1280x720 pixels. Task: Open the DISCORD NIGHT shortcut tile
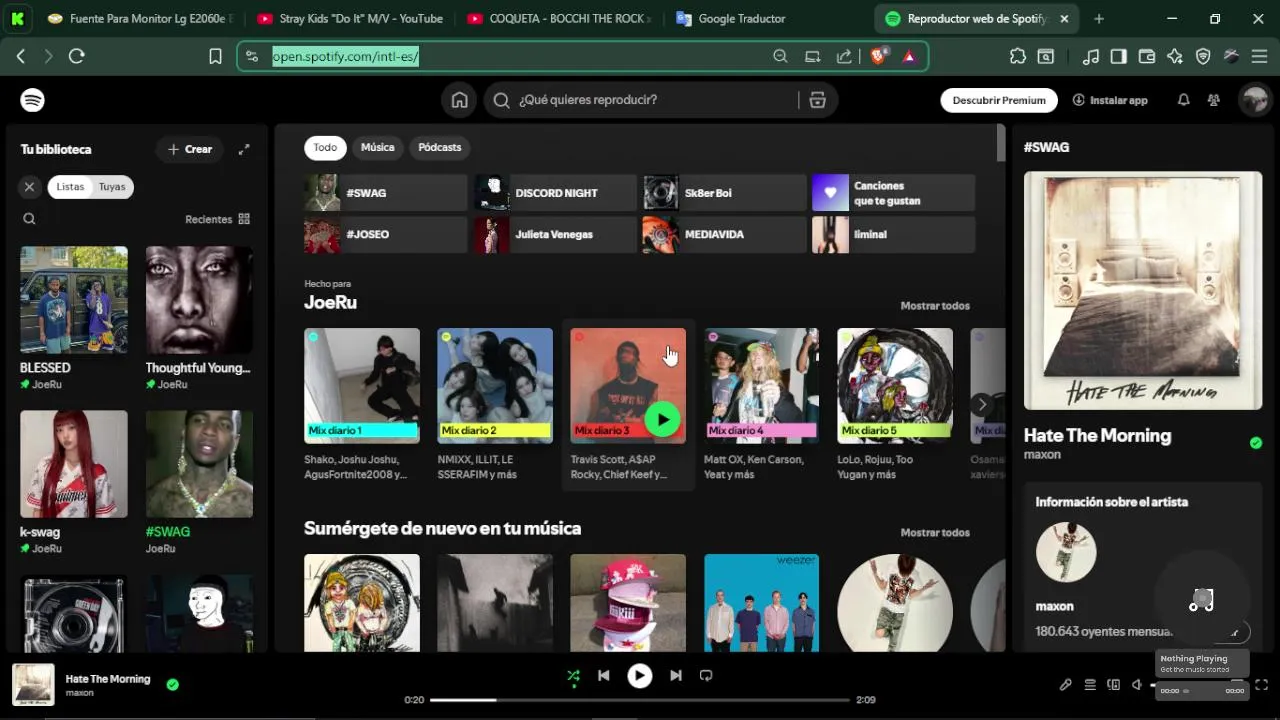click(x=555, y=193)
